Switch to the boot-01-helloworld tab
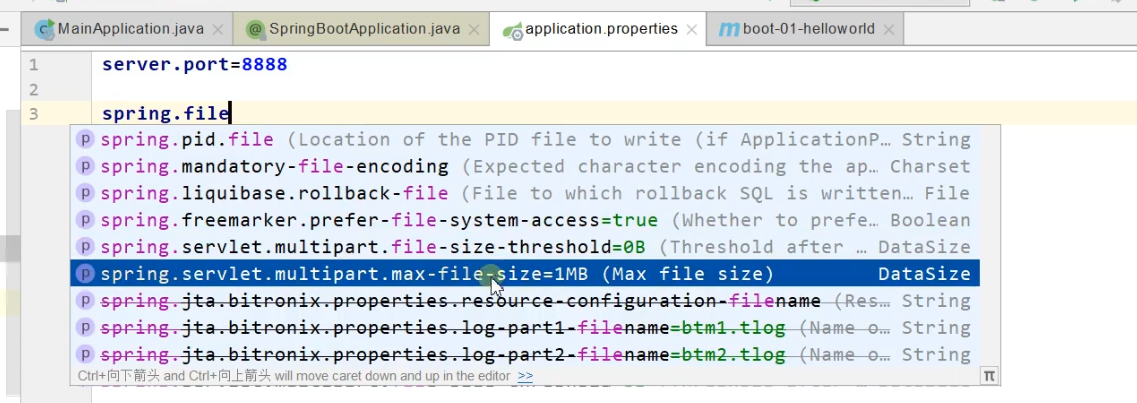Image resolution: width=1137 pixels, height=403 pixels. click(805, 30)
